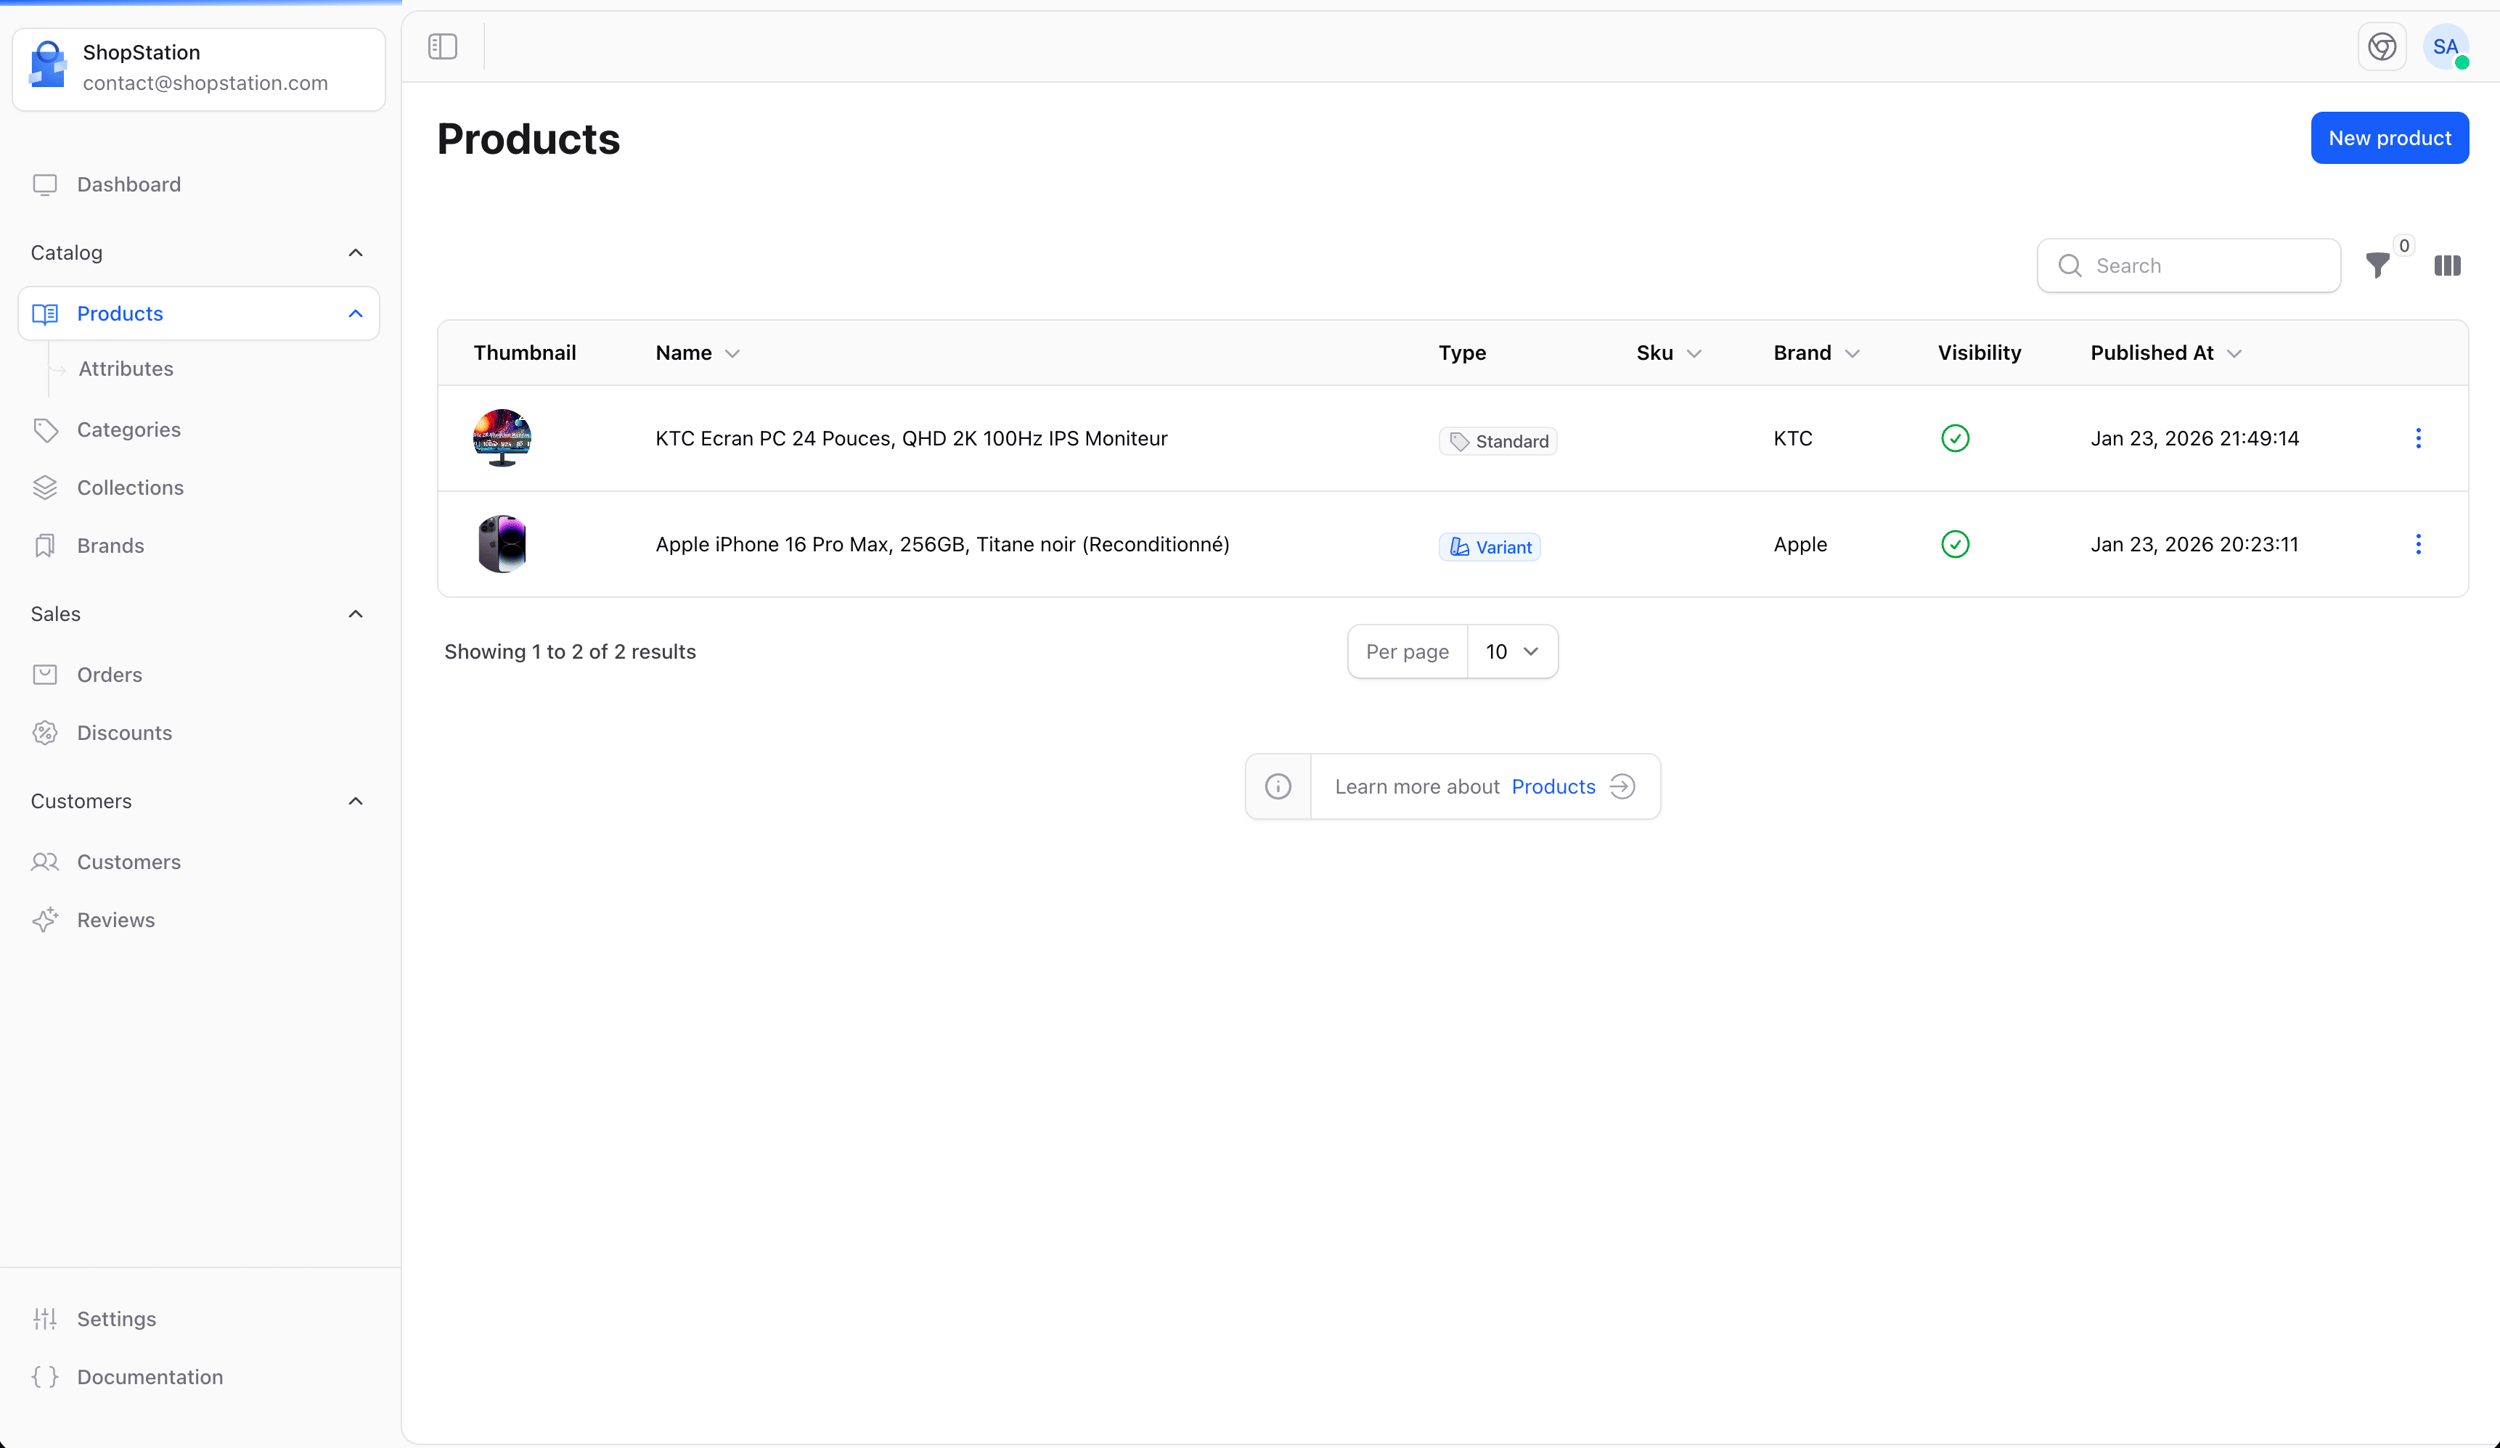Image resolution: width=2500 pixels, height=1448 pixels.
Task: Click the Products book icon in sidebar
Action: coord(45,313)
